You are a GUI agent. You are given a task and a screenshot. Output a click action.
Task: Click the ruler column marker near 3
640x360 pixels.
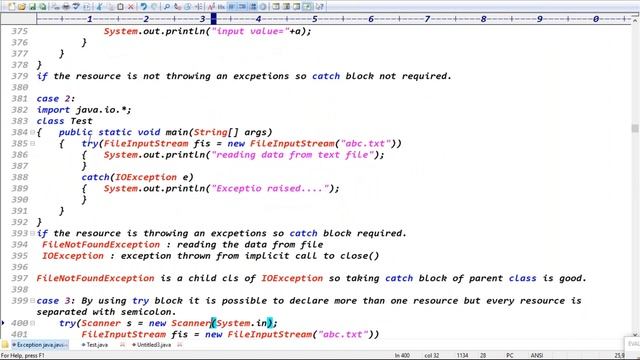pos(213,18)
